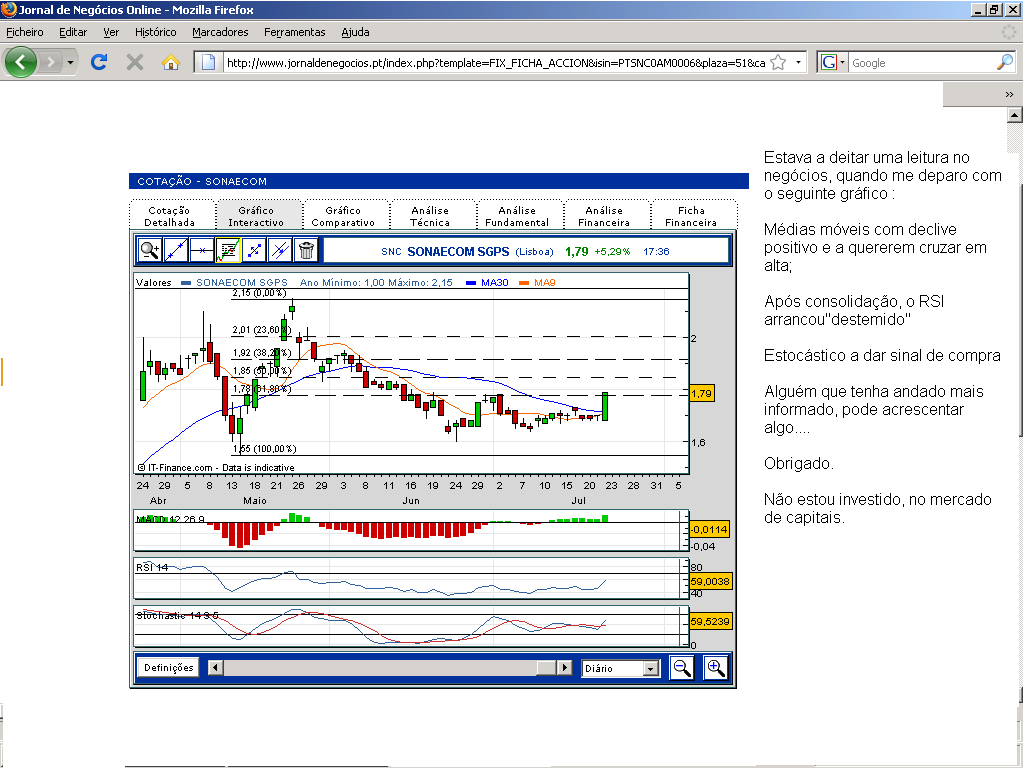This screenshot has width=1024, height=768.
Task: Click the 17:36 quote time
Action: (x=656, y=251)
